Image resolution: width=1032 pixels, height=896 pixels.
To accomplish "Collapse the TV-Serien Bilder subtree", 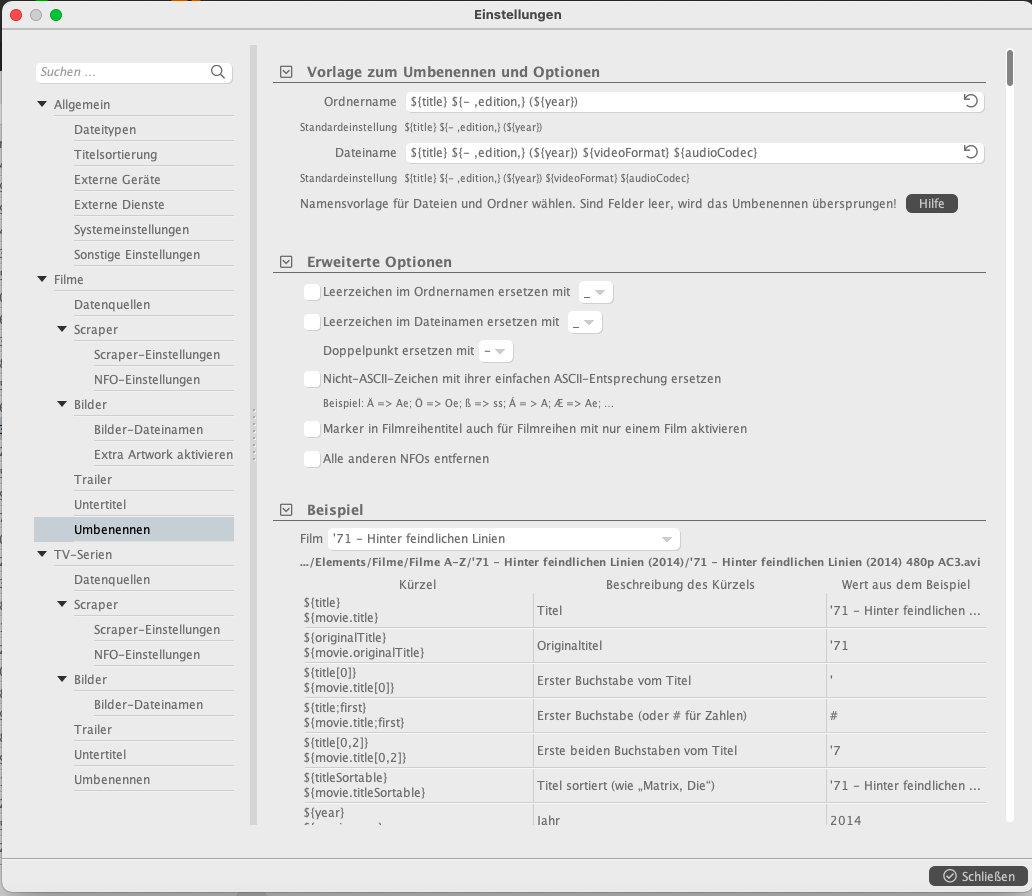I will (62, 679).
